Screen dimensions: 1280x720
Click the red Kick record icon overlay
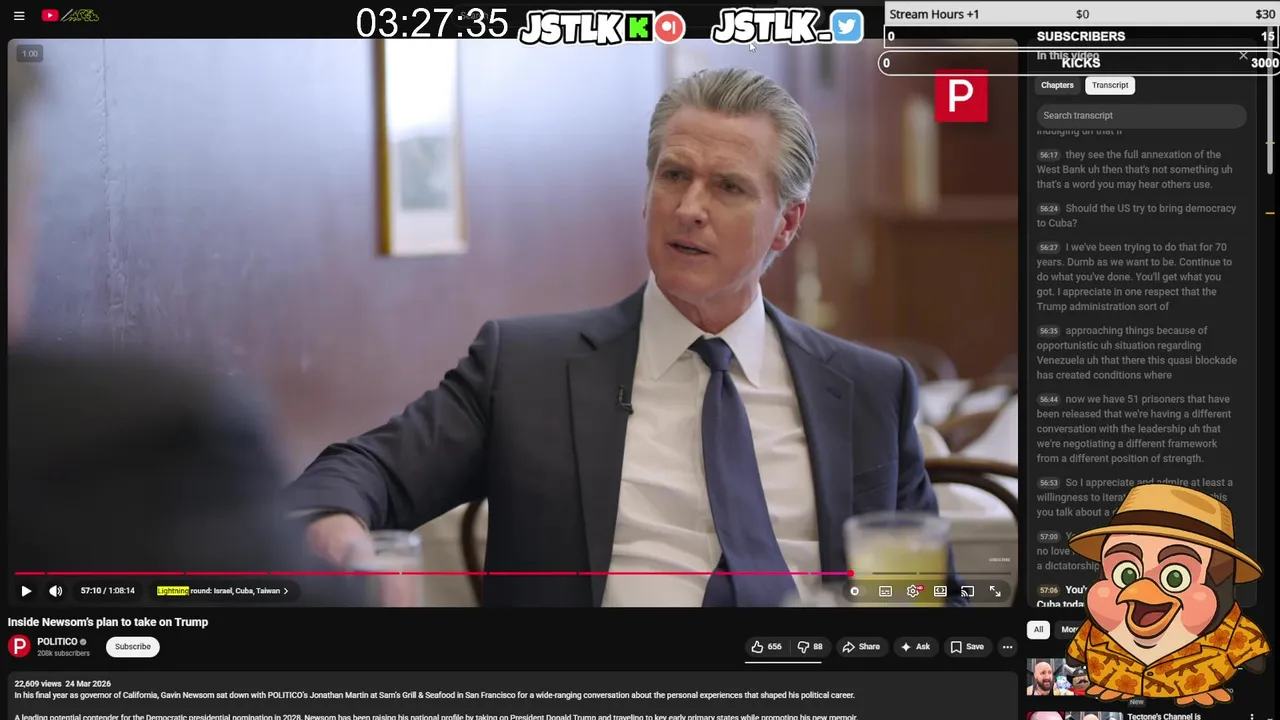[670, 27]
